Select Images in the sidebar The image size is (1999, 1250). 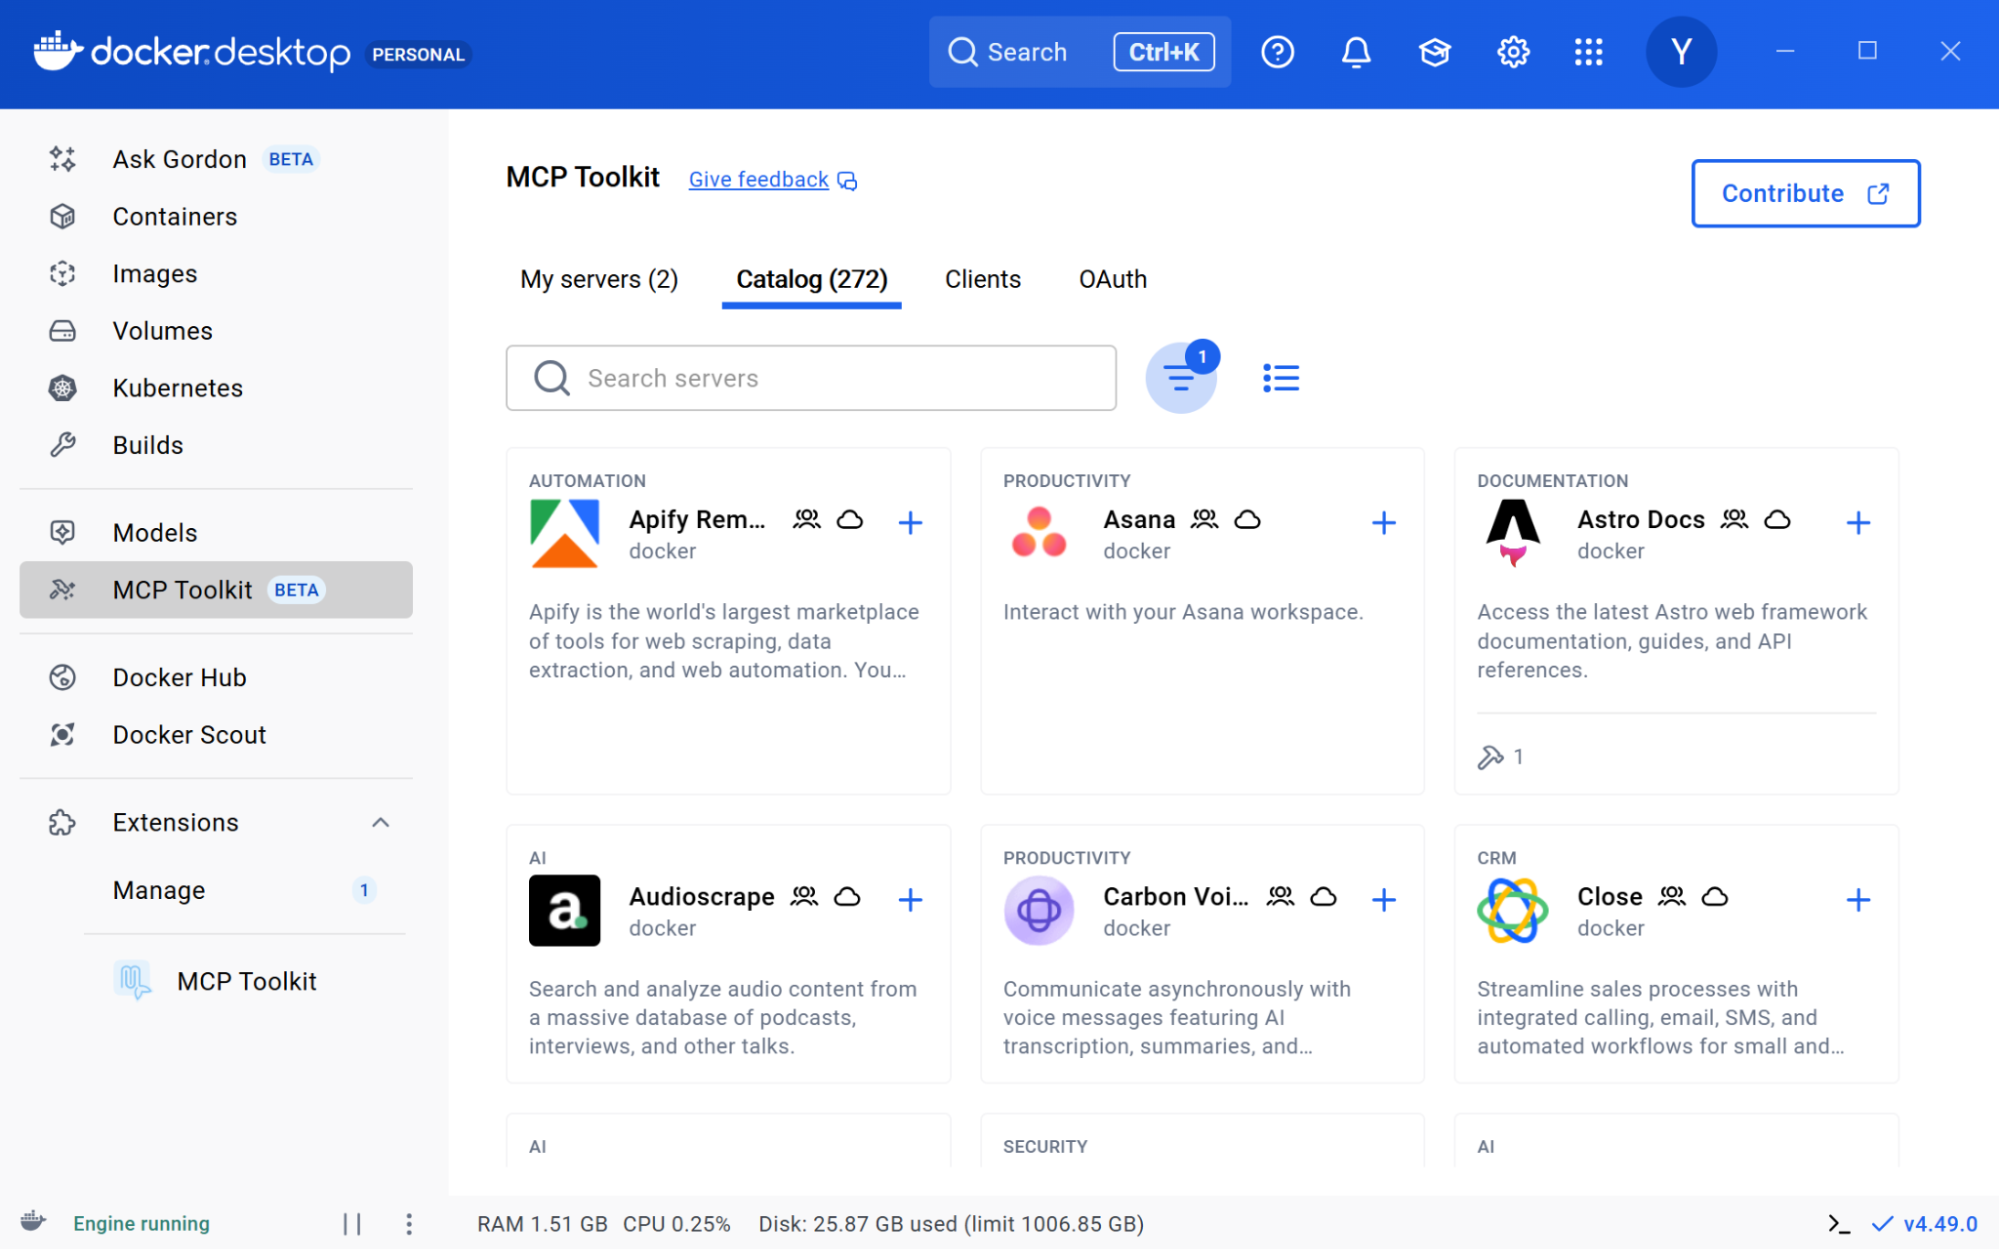[154, 273]
